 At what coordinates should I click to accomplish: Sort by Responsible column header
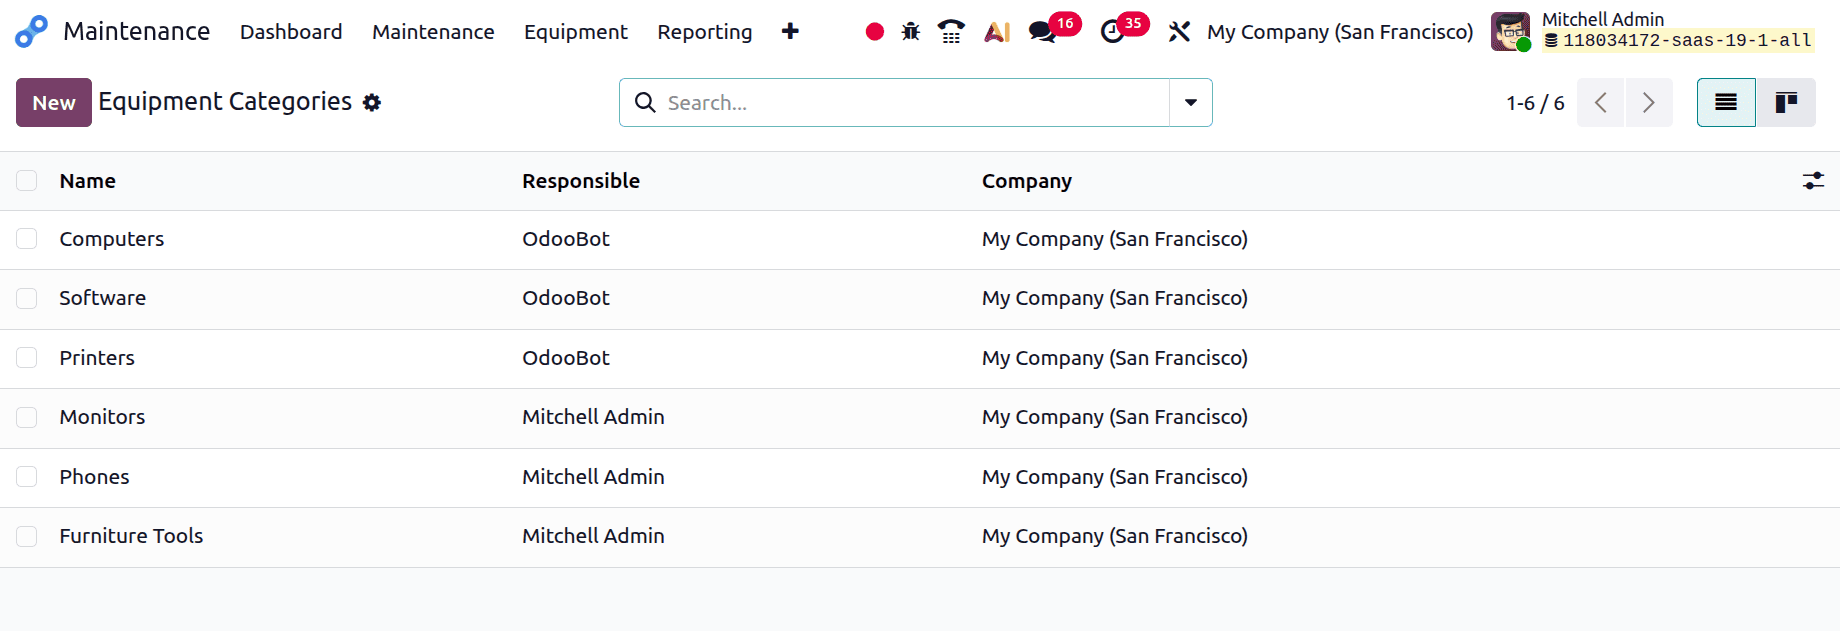click(581, 181)
